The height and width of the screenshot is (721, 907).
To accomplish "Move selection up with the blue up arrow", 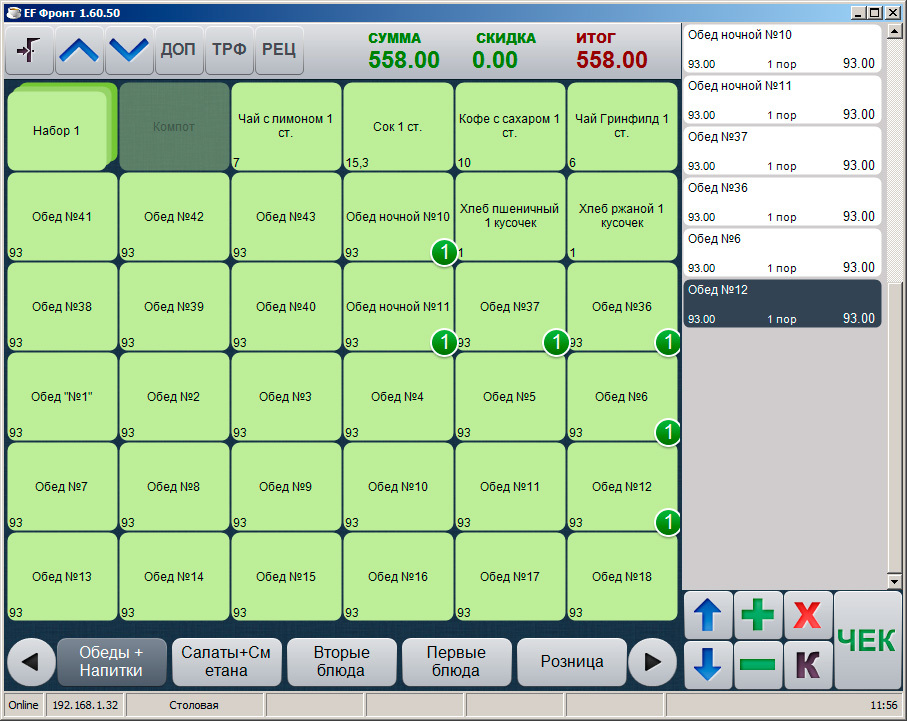I will [708, 615].
